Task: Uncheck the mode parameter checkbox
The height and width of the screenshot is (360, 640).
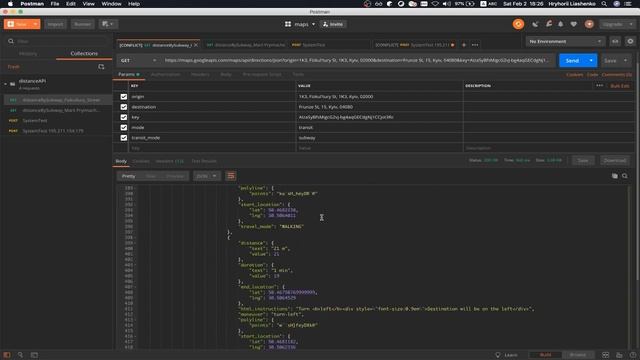Action: [x=124, y=127]
